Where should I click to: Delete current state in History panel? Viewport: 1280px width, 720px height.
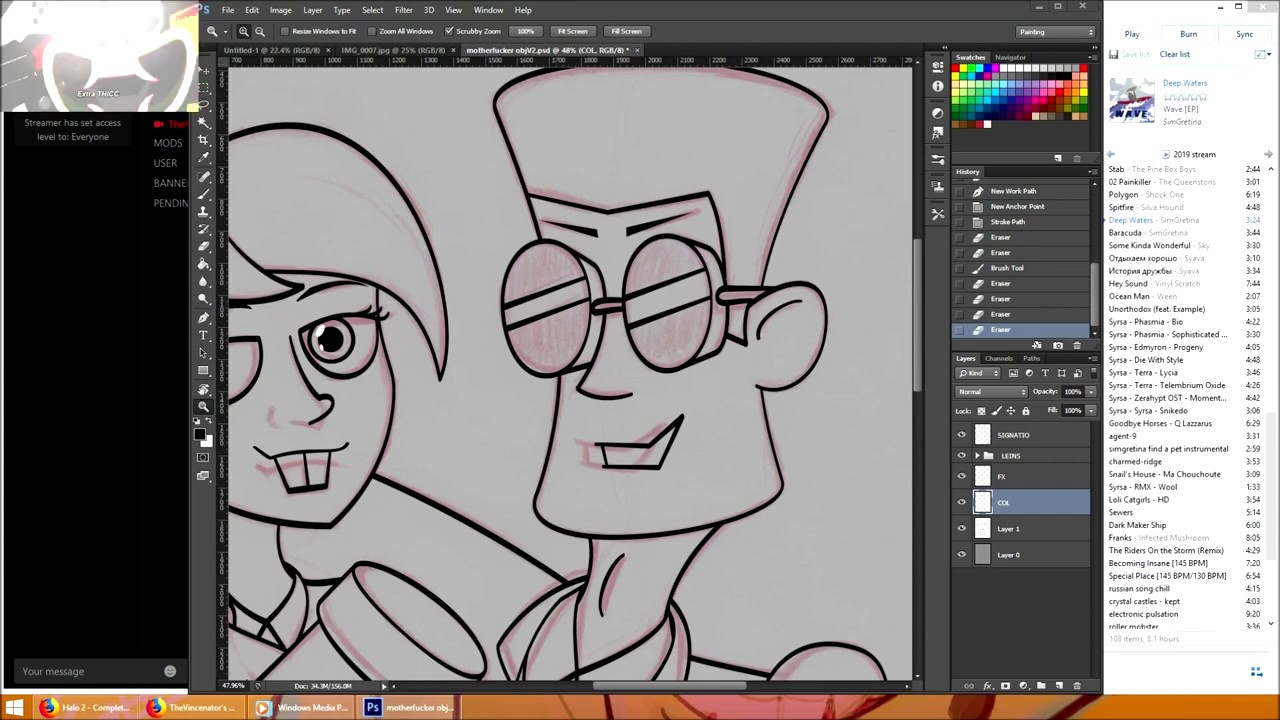[x=1076, y=345]
